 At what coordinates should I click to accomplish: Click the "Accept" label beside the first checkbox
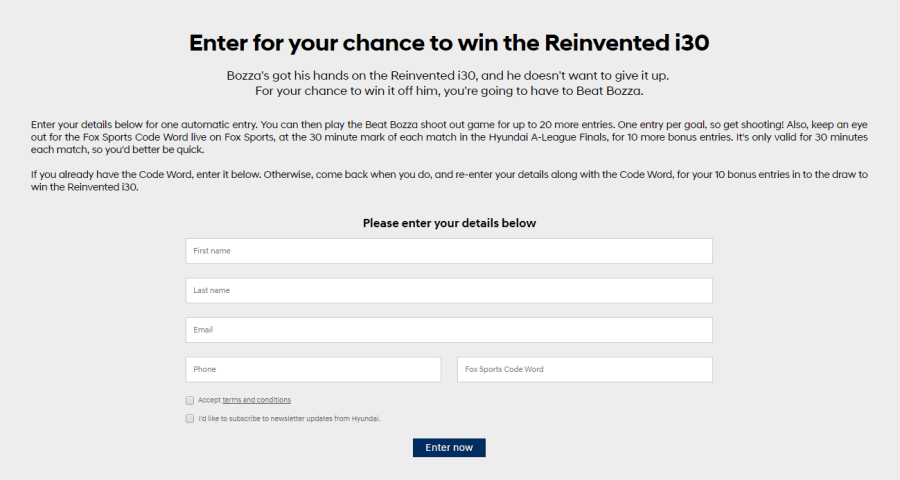point(209,400)
